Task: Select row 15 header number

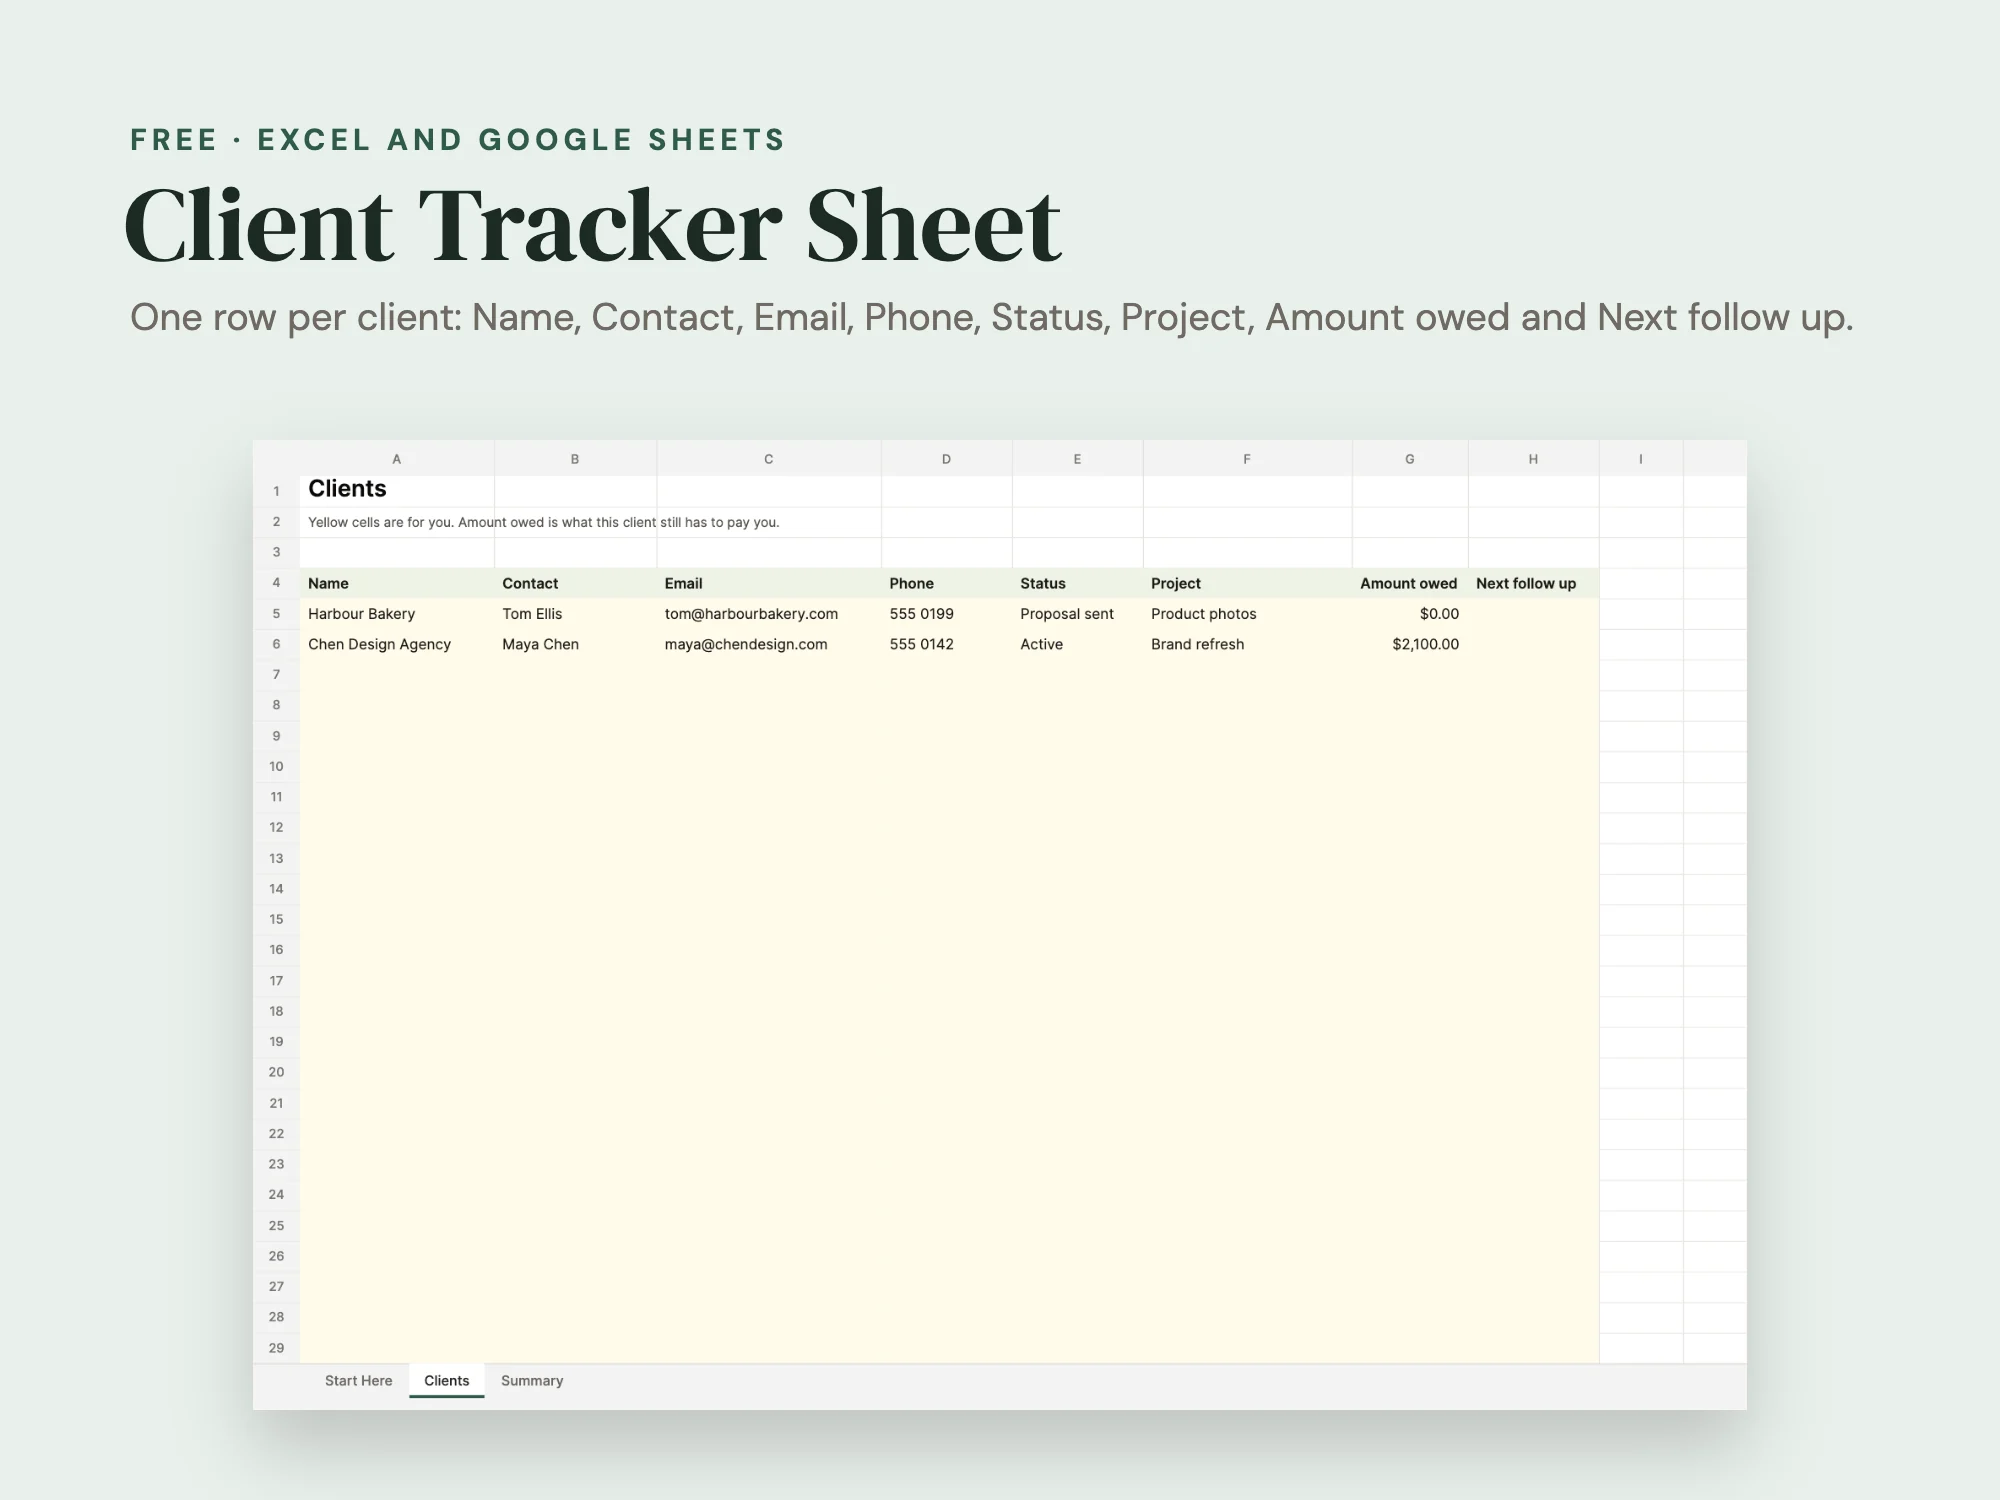Action: [x=277, y=919]
